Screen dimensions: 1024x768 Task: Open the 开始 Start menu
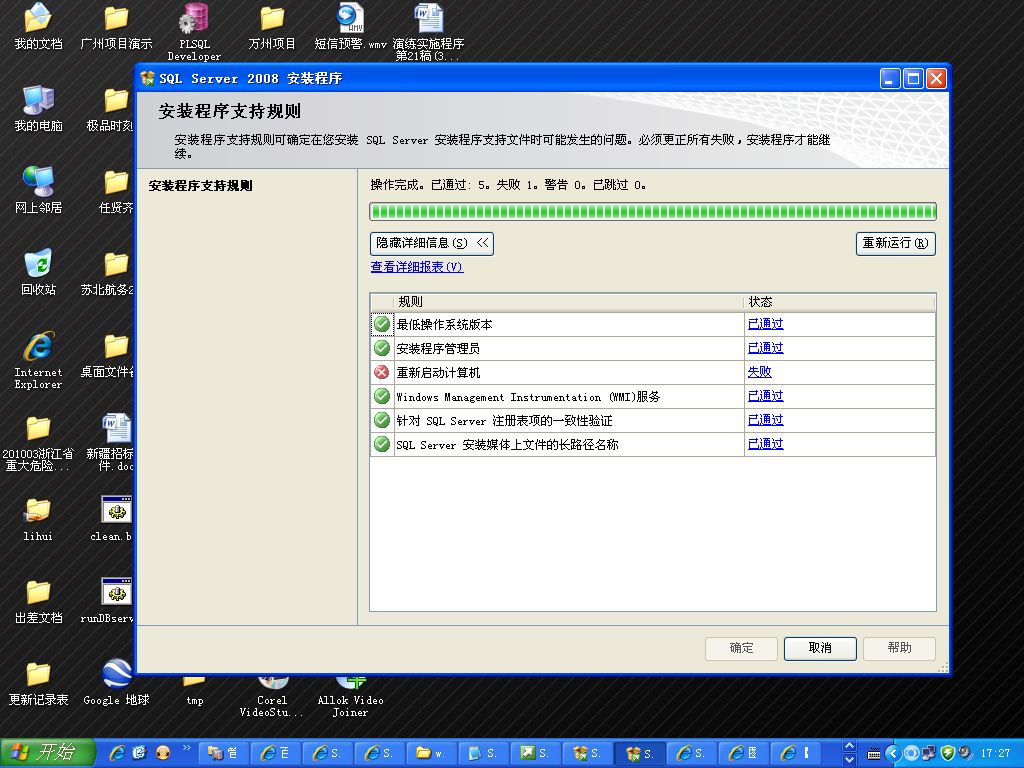[48, 753]
